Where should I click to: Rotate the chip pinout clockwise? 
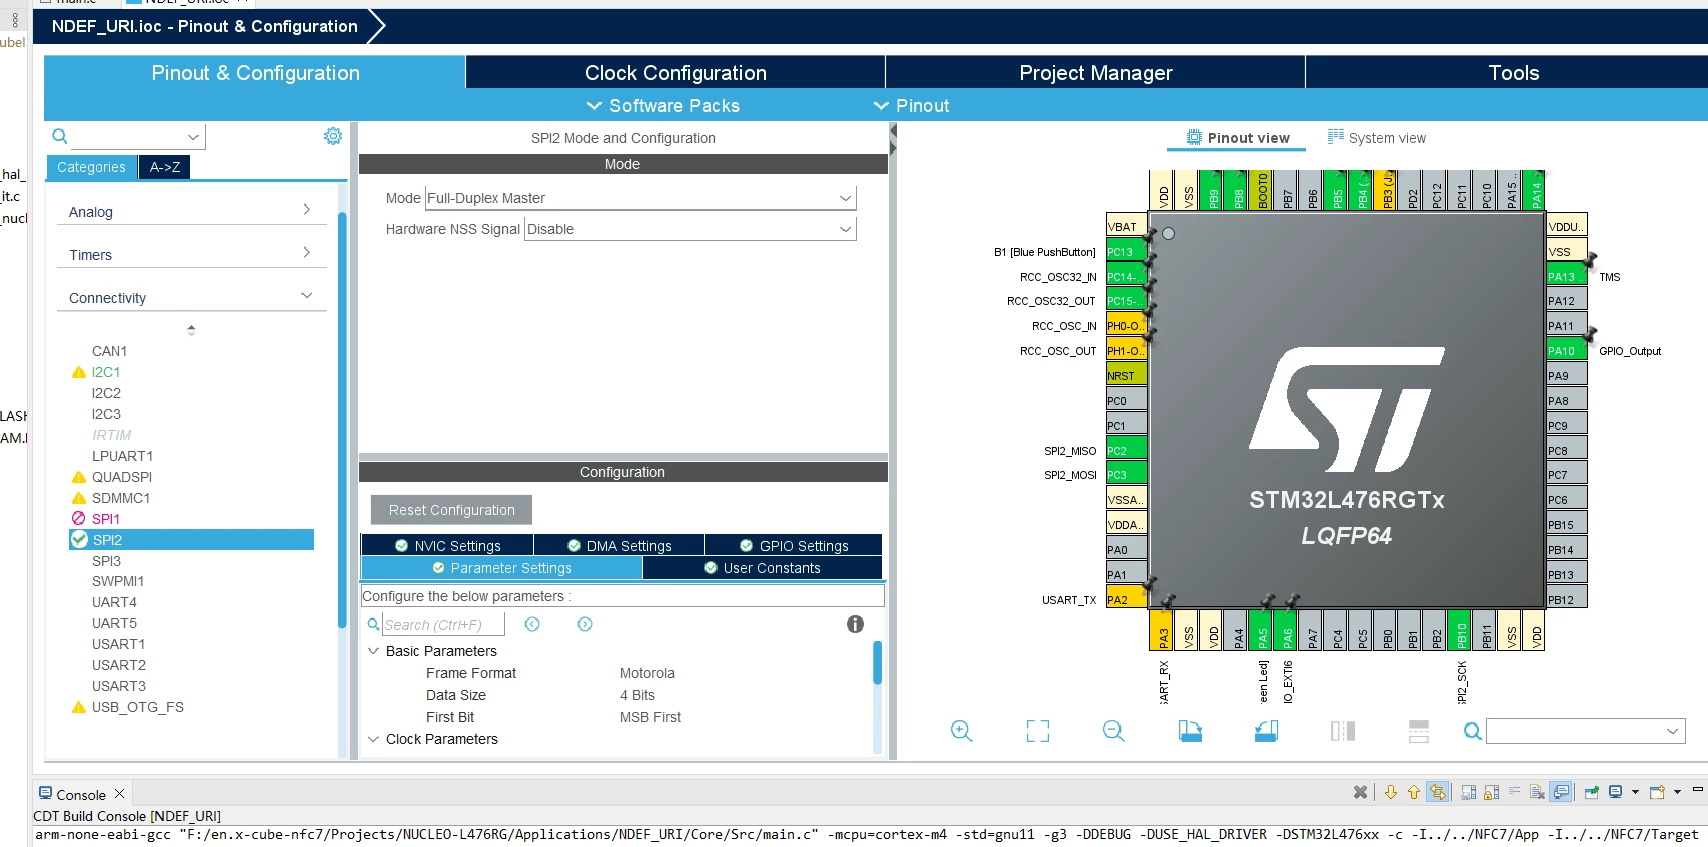(1190, 731)
